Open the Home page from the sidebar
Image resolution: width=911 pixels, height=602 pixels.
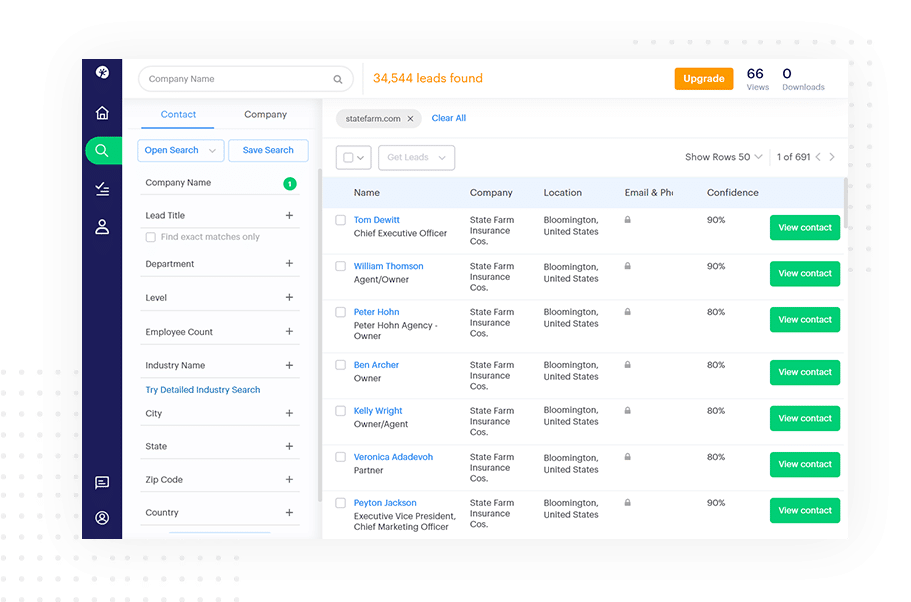tap(102, 113)
